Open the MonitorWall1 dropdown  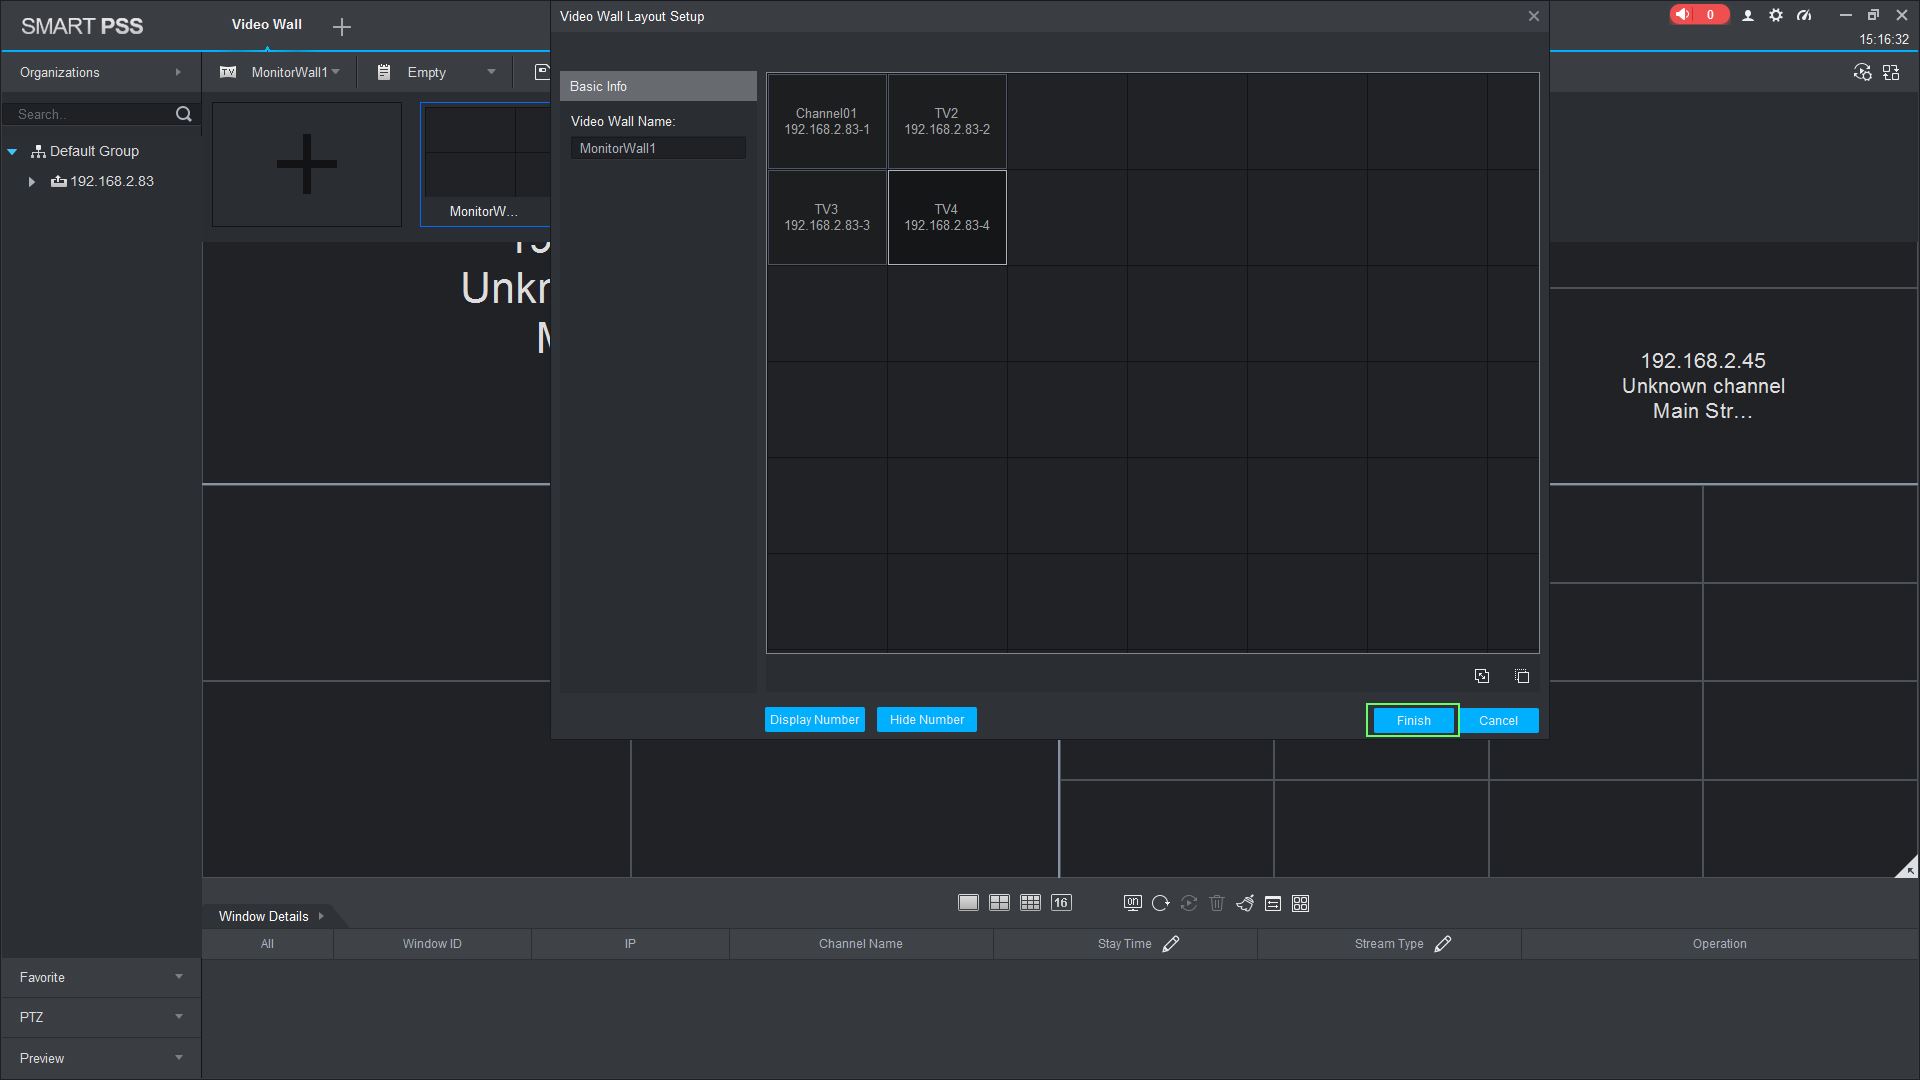pos(294,72)
